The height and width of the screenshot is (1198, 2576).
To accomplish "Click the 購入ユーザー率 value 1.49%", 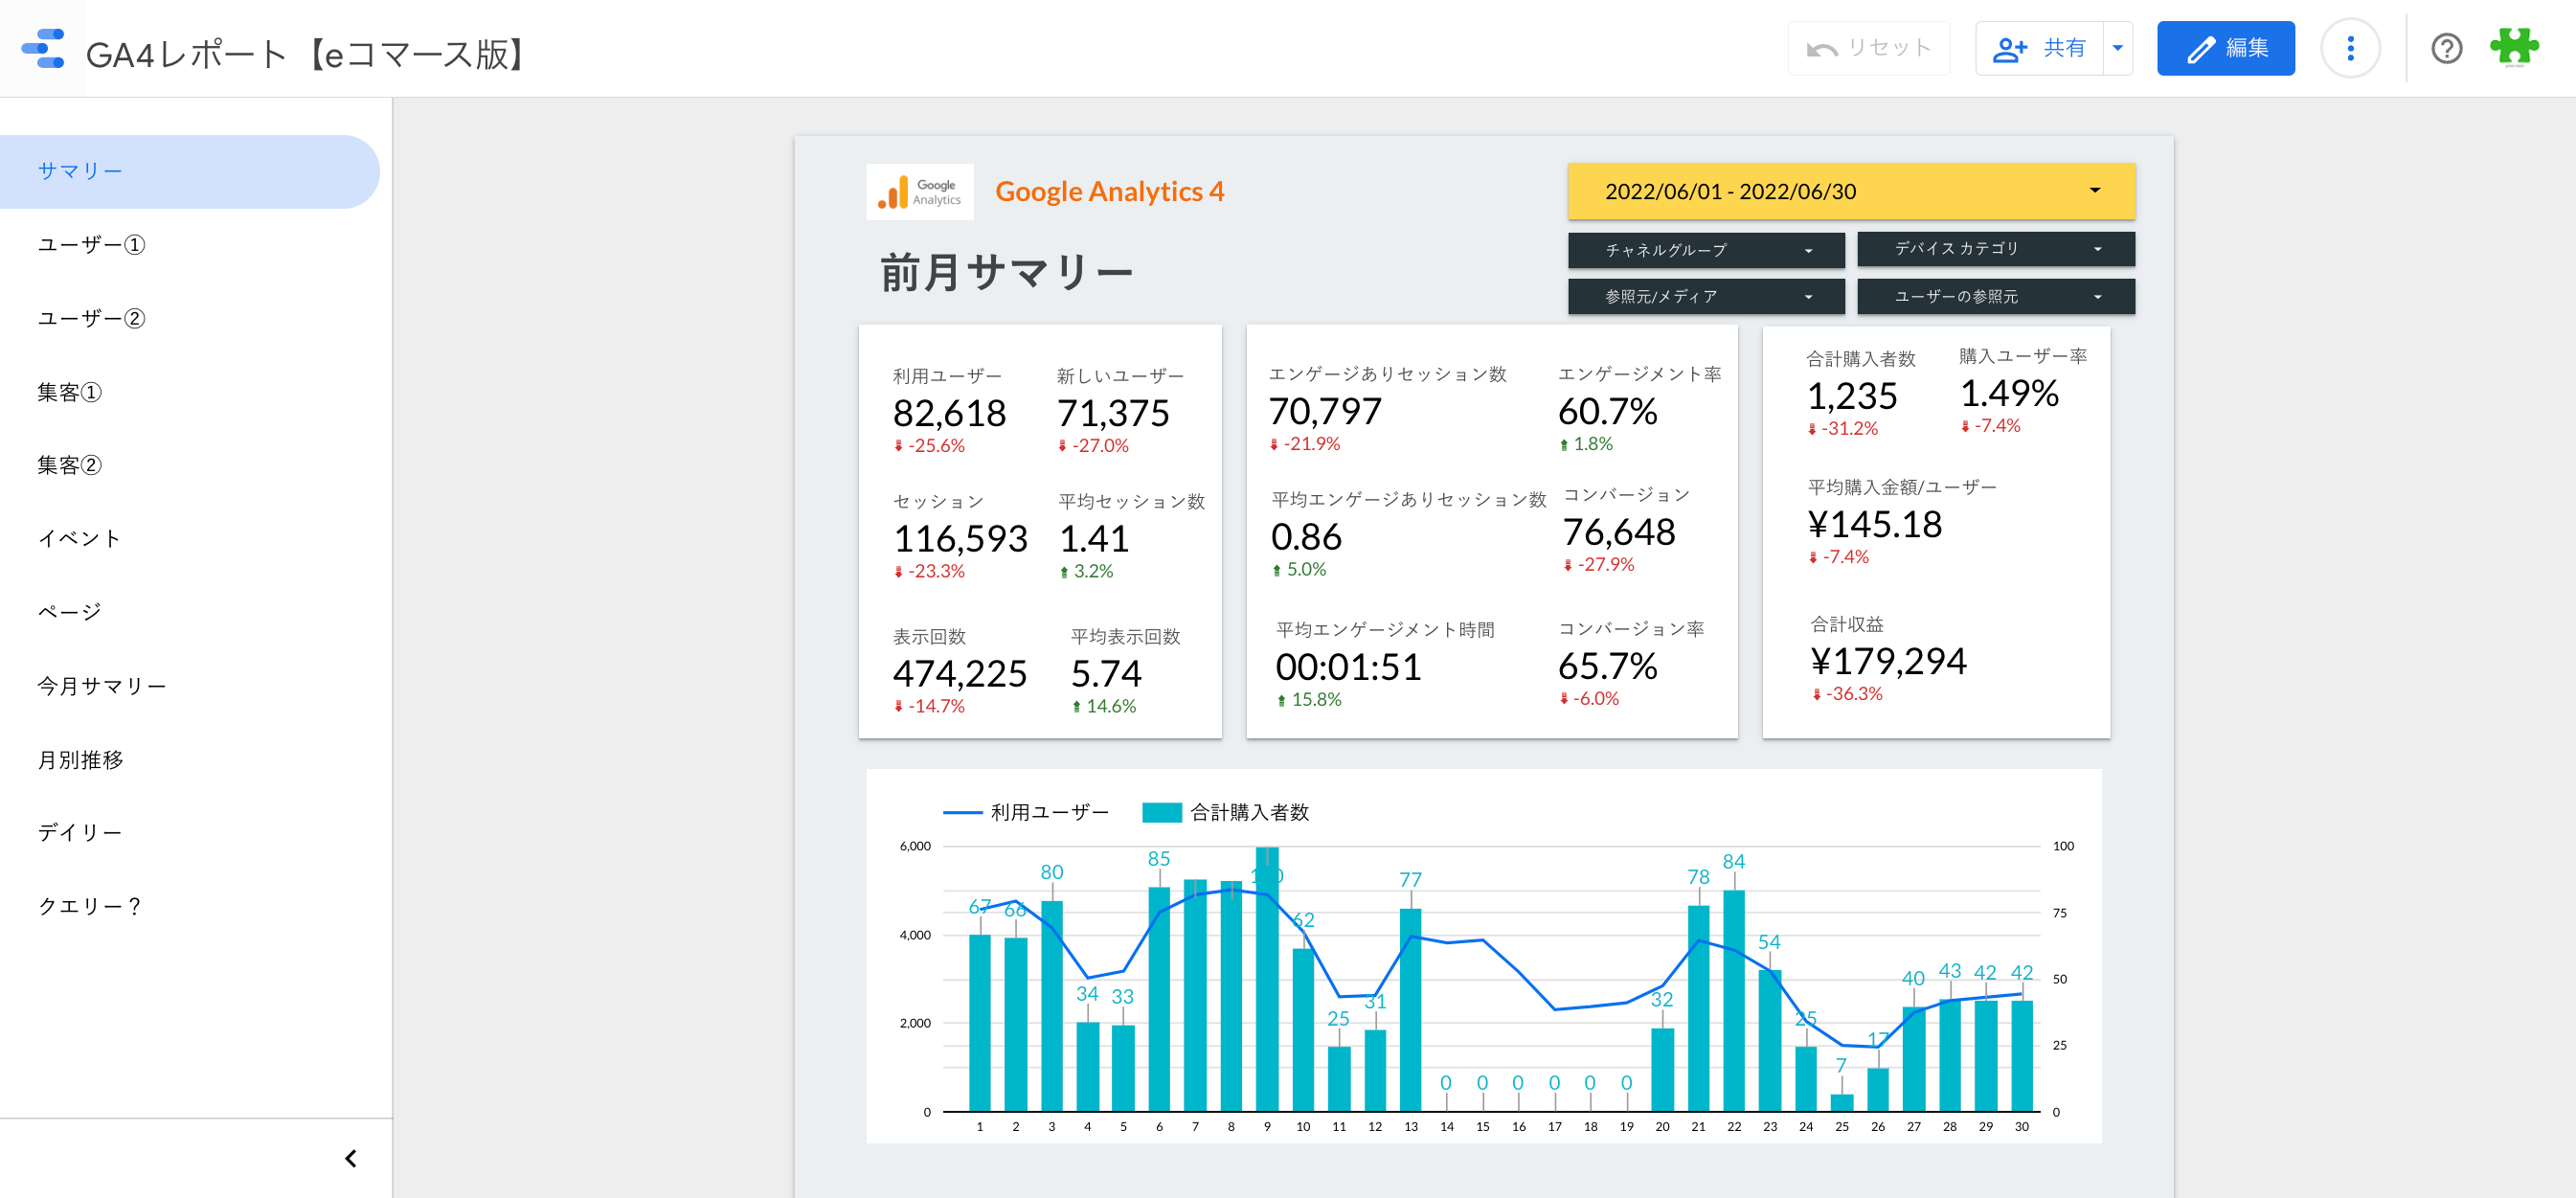I will [x=2009, y=393].
